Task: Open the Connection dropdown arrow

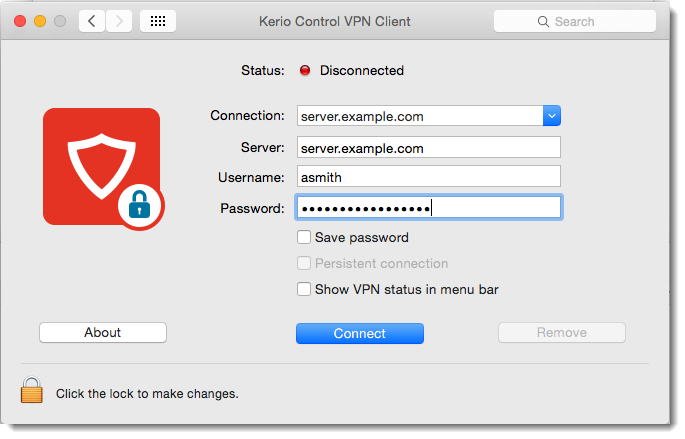Action: (551, 116)
